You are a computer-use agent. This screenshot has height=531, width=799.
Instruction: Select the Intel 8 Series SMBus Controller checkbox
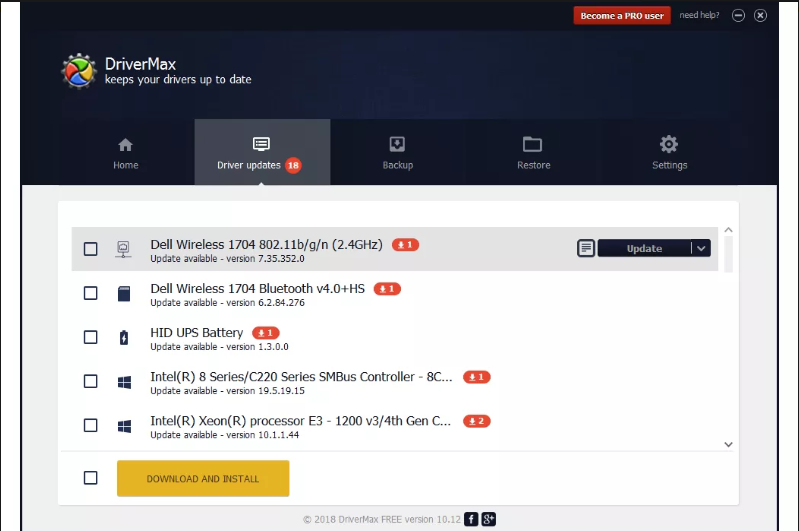(x=91, y=381)
